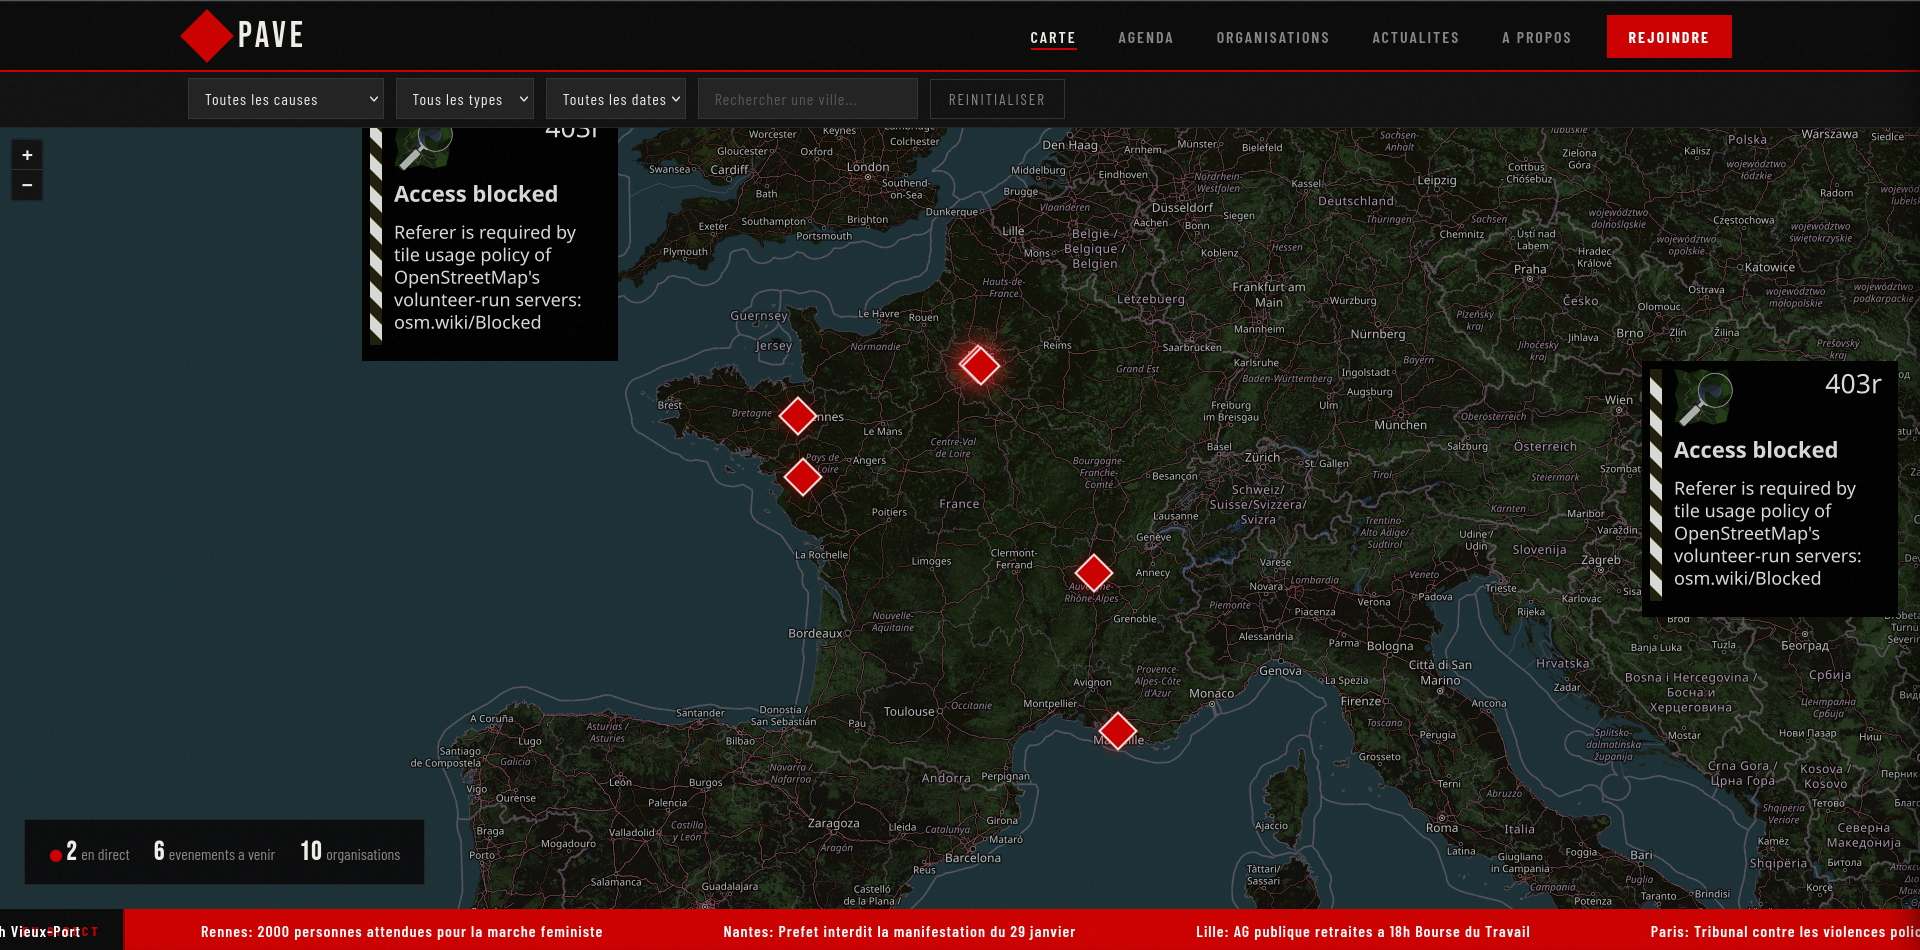This screenshot has width=1920, height=950.
Task: Select the red diamond marker over Paris
Action: (979, 365)
